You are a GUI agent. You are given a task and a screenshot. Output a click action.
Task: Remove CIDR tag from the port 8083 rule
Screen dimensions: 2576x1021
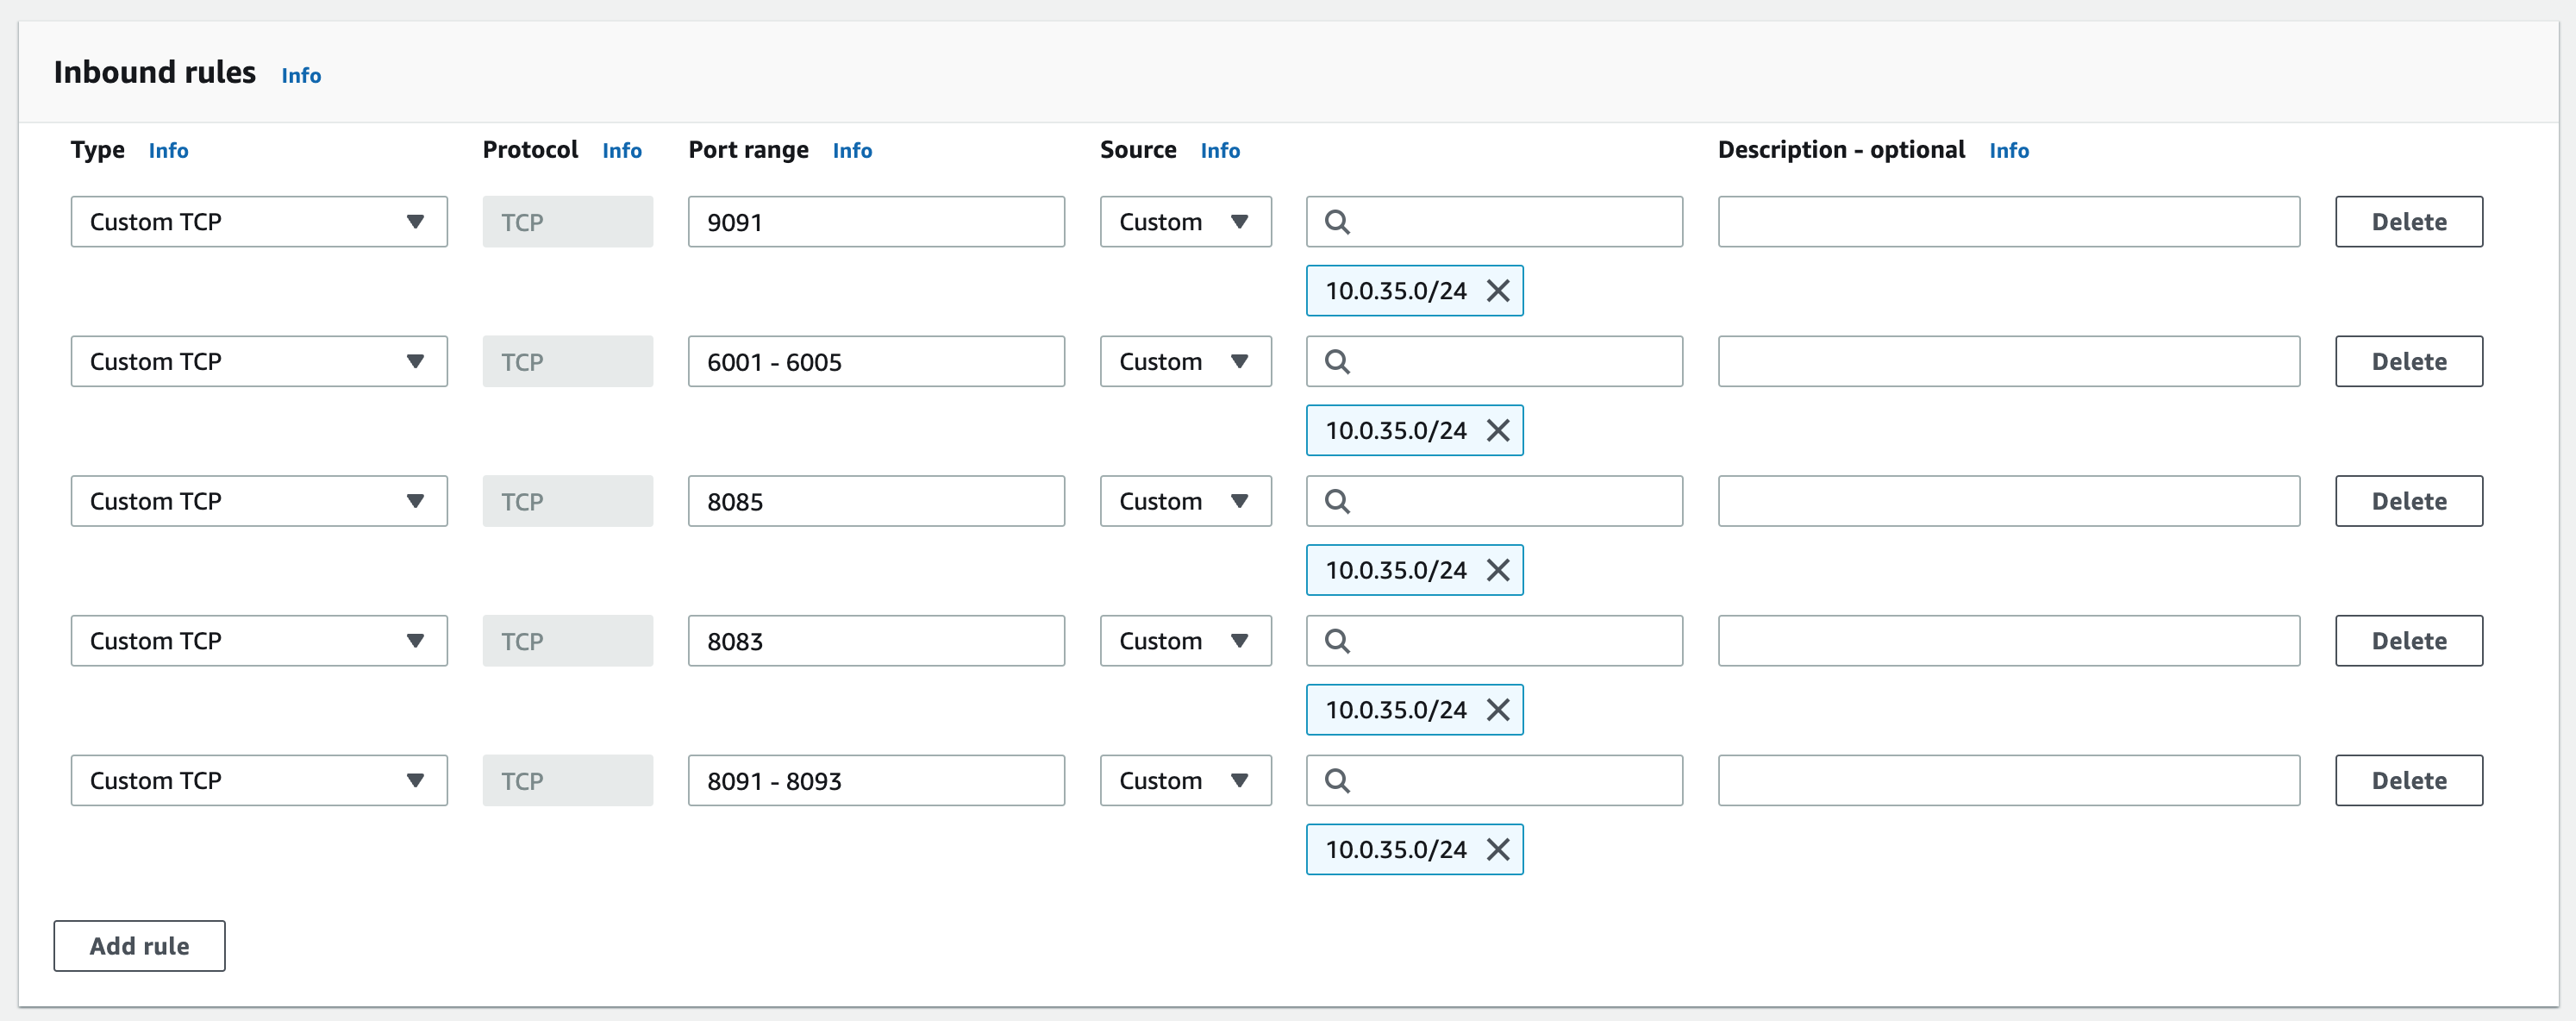(x=1497, y=710)
